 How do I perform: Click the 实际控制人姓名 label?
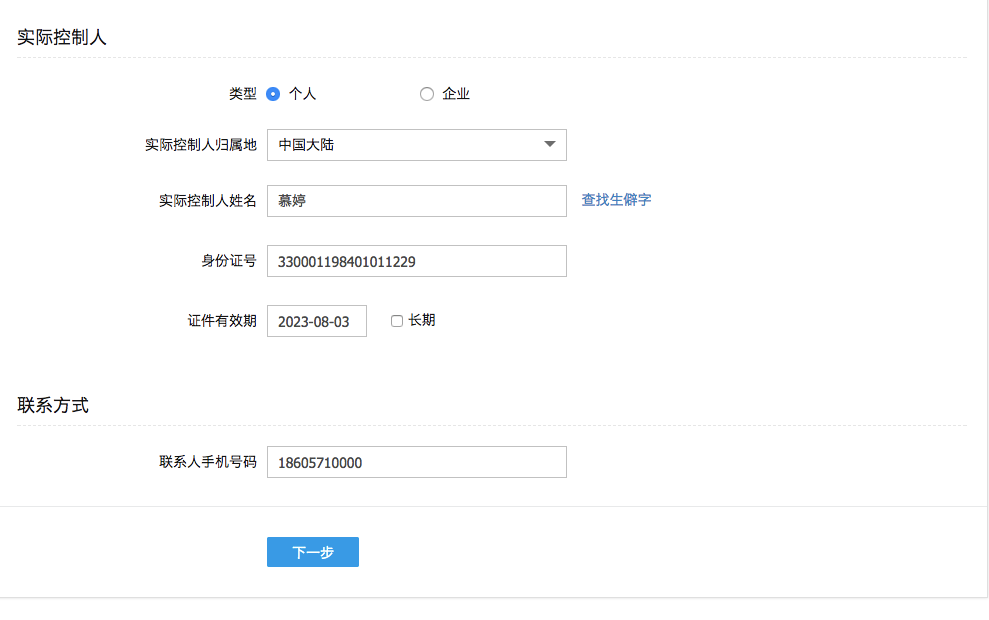click(208, 201)
